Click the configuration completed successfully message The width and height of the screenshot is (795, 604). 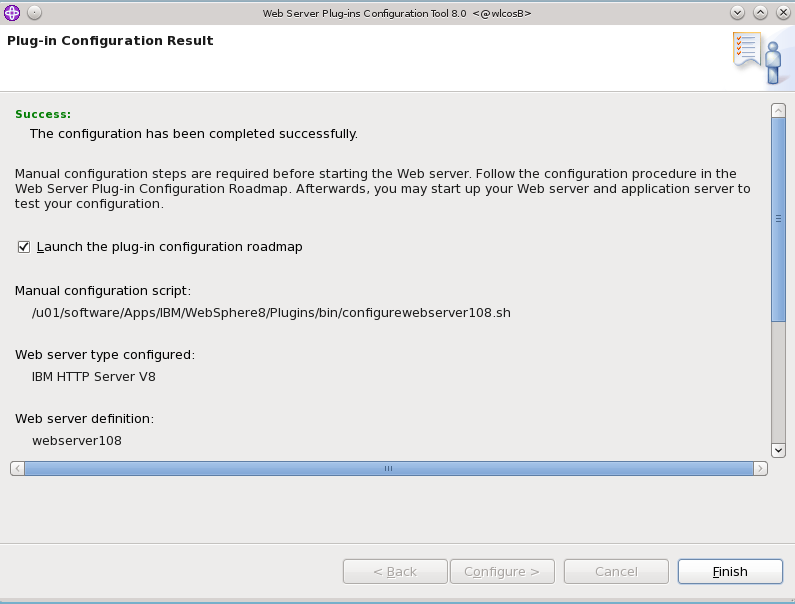194,134
